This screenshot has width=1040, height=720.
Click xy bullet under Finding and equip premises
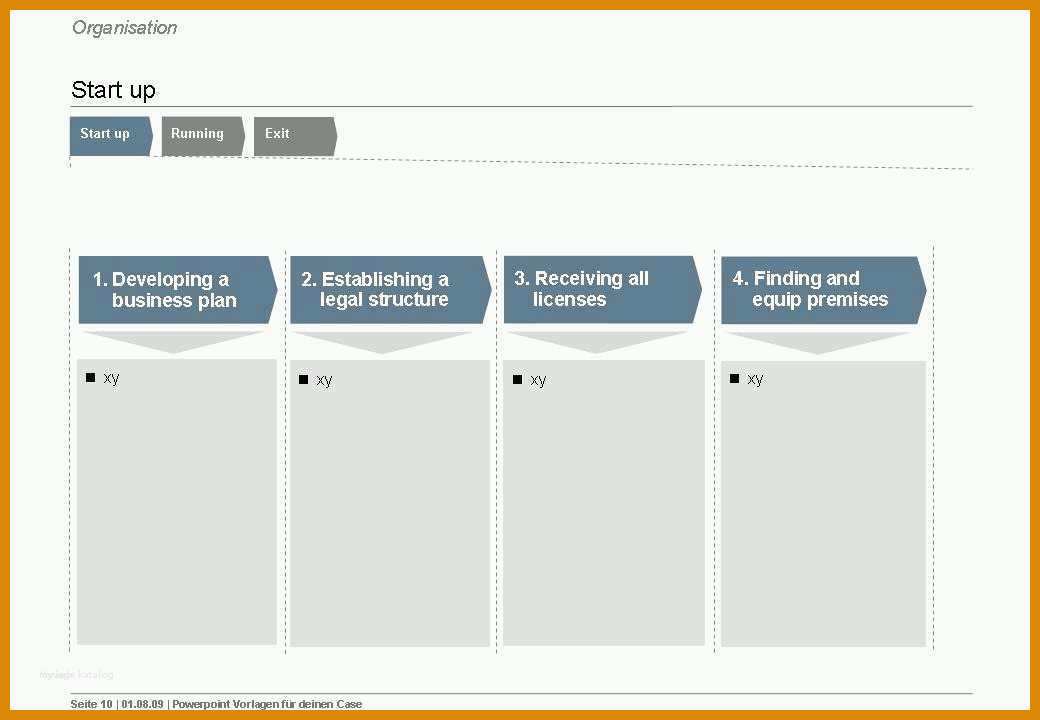(747, 378)
